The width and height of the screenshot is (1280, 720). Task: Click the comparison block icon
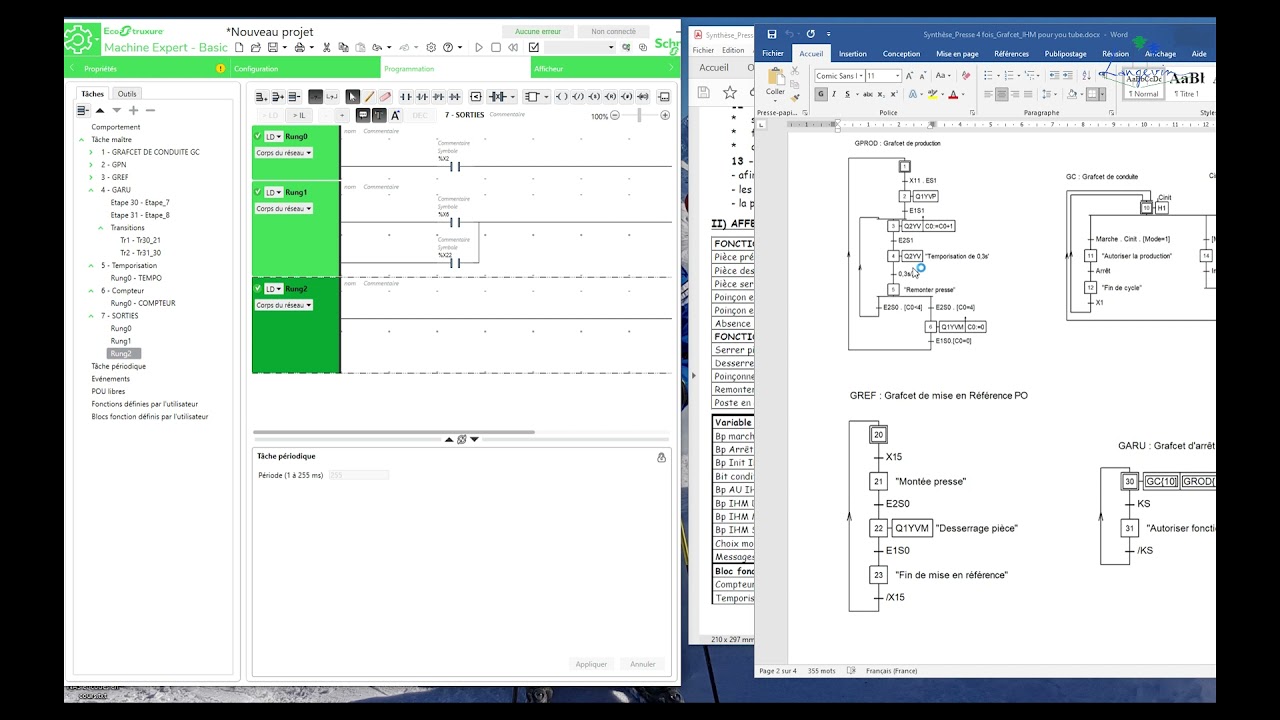(x=476, y=97)
